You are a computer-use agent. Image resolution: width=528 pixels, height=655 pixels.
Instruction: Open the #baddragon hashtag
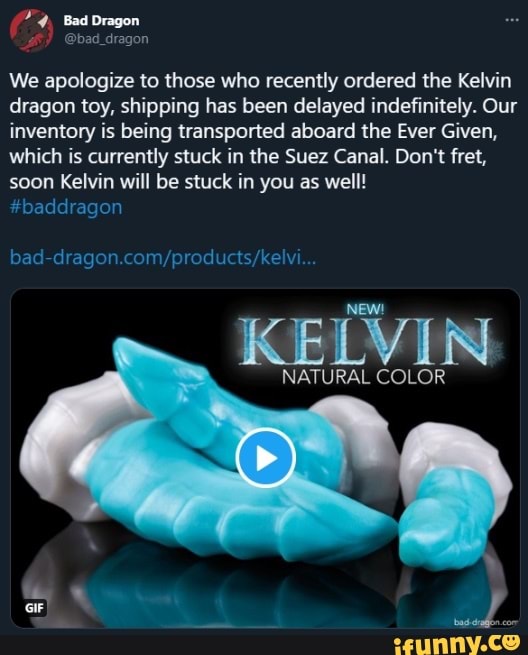(66, 207)
